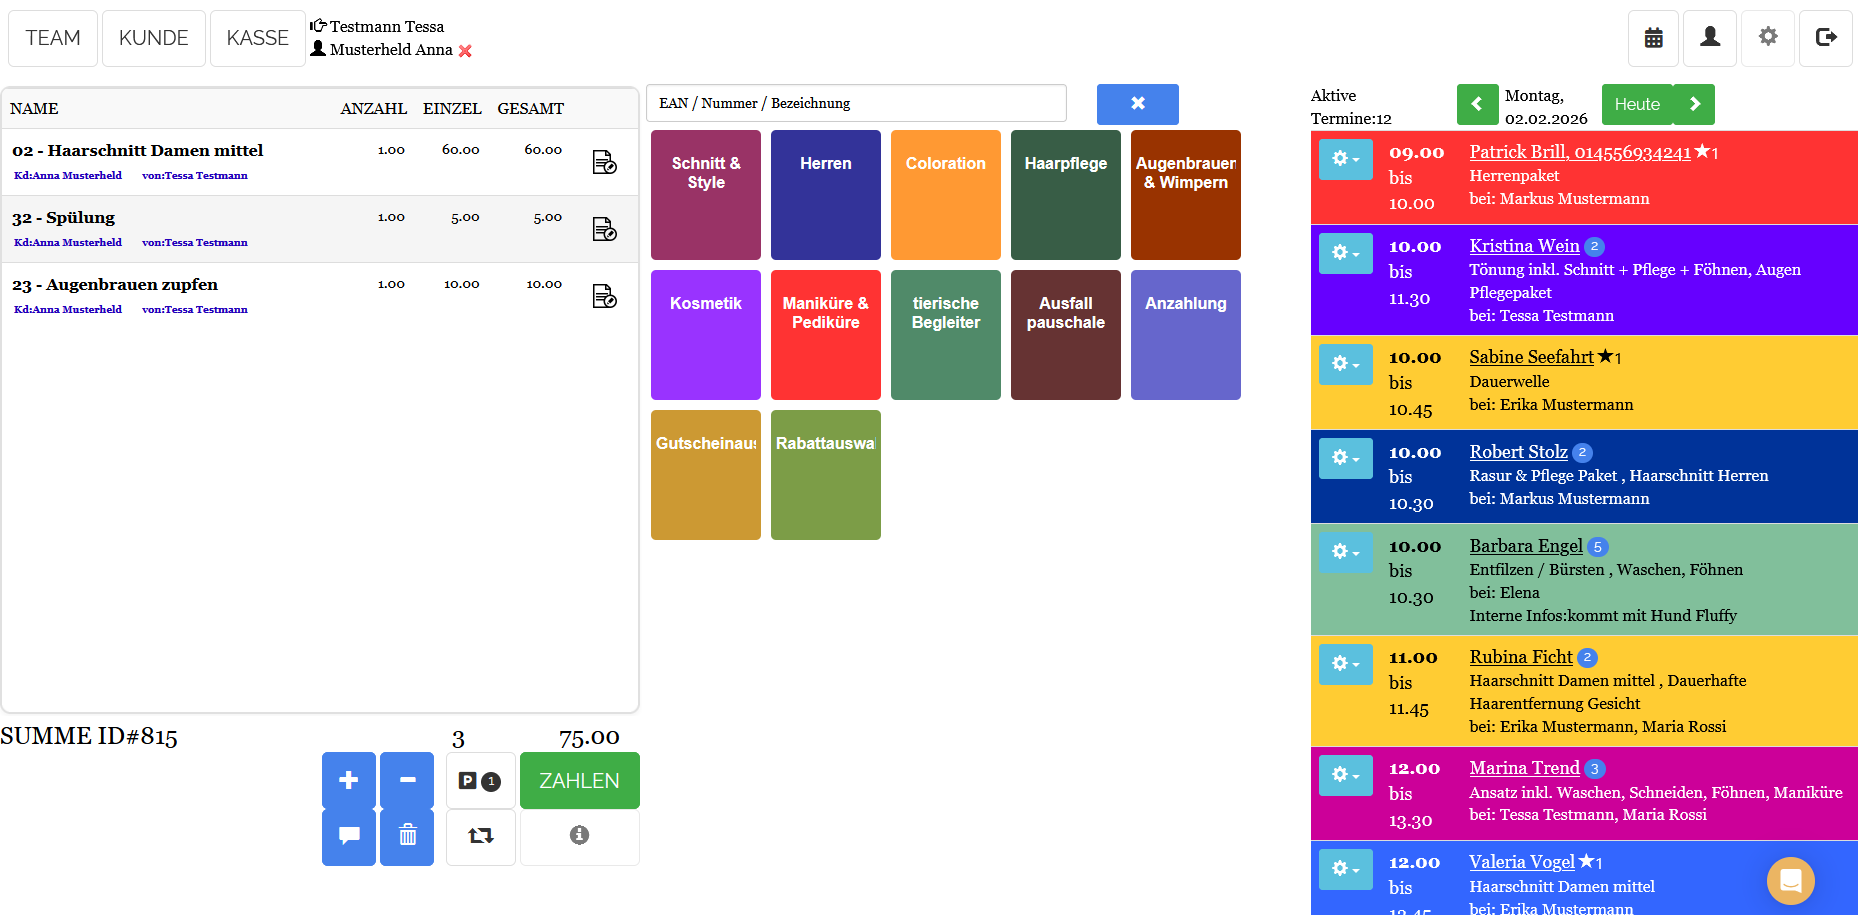The width and height of the screenshot is (1858, 915).
Task: Remove customer Musterheld Anna with the red X
Action: coord(465,51)
